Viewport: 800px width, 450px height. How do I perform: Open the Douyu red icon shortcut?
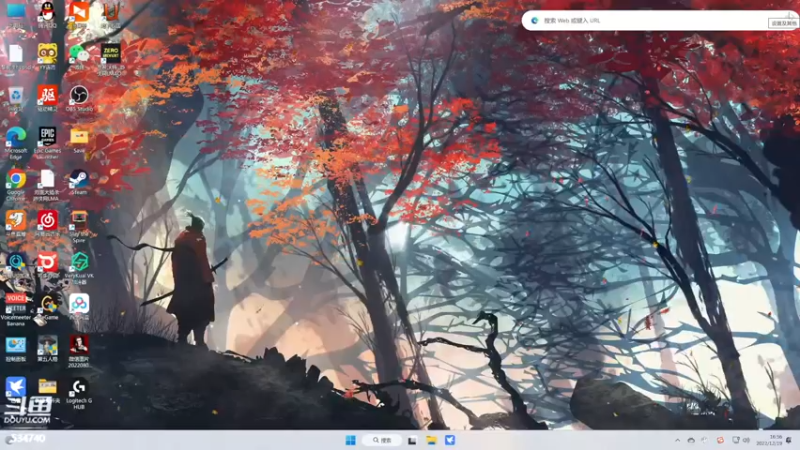pos(47,262)
